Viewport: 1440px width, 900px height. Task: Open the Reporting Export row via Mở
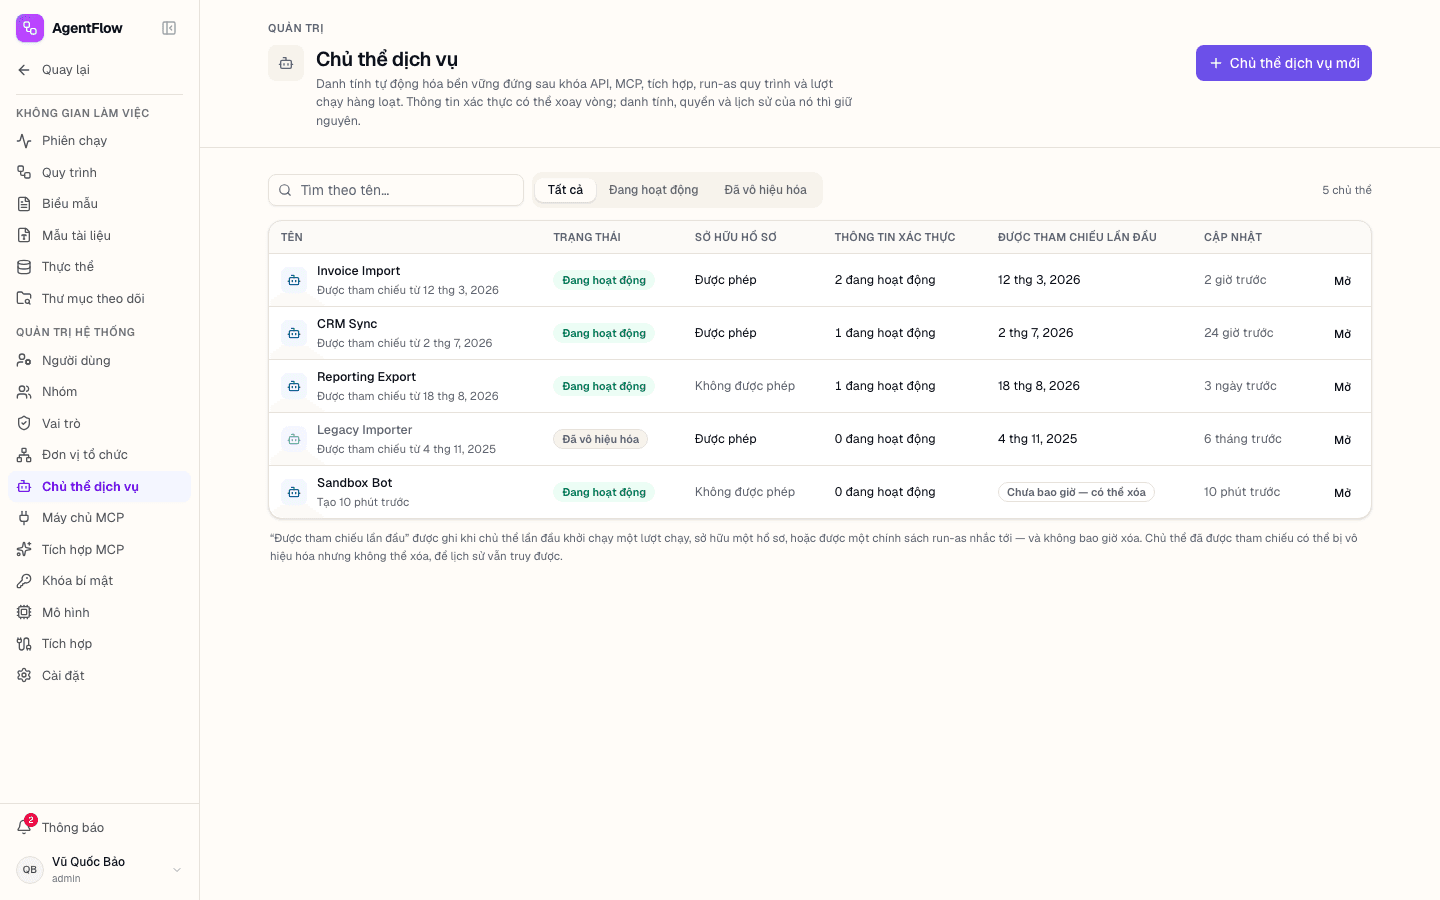coord(1343,387)
